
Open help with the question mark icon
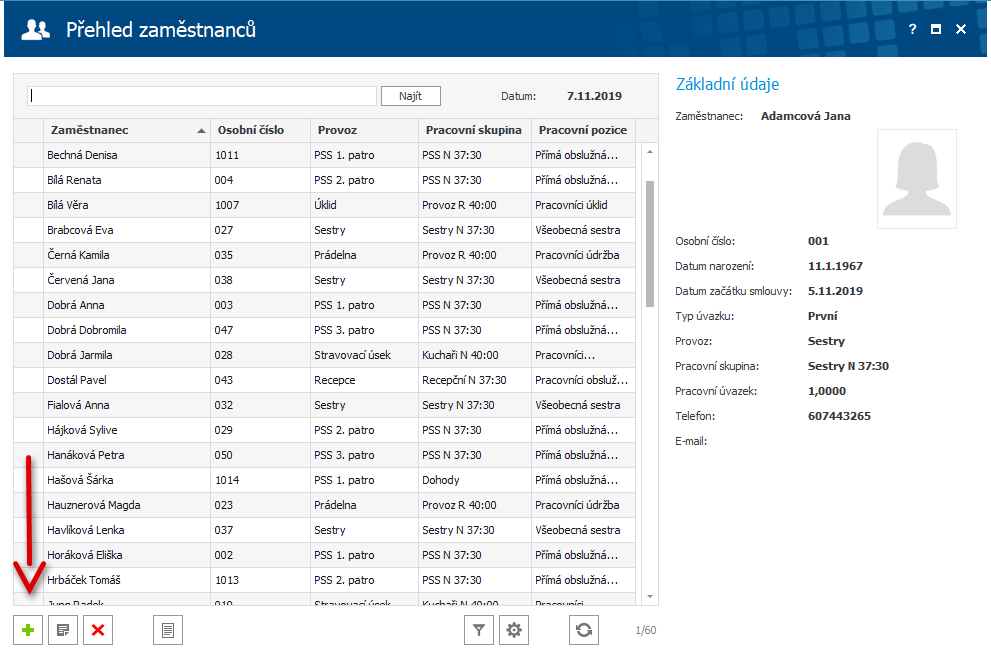[912, 29]
